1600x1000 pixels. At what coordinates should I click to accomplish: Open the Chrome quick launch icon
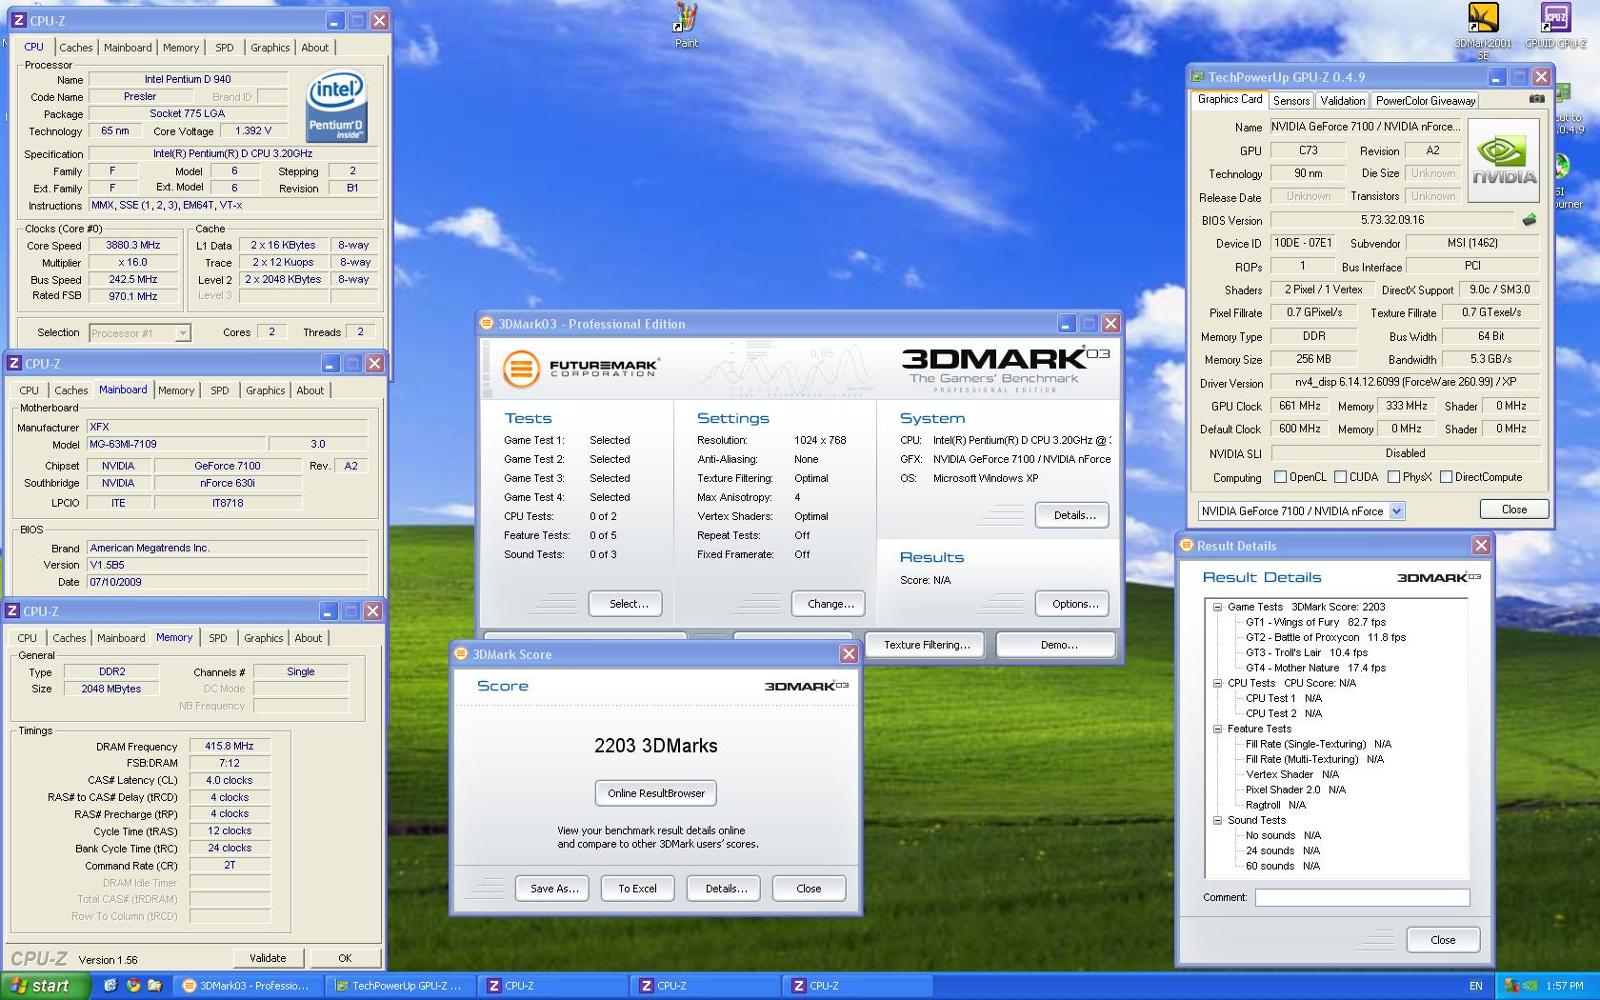pyautogui.click(x=133, y=986)
